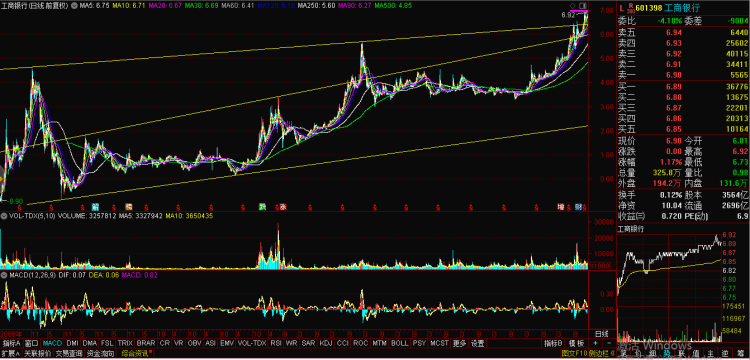Image resolution: width=750 pixels, height=360 pixels.
Task: Toggle the MACD indicator tab
Action: coord(52,343)
